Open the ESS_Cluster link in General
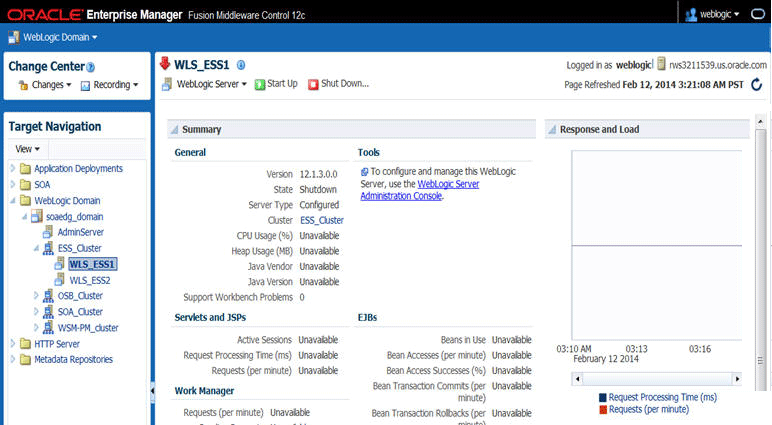The width and height of the screenshot is (772, 425). pyautogui.click(x=322, y=220)
